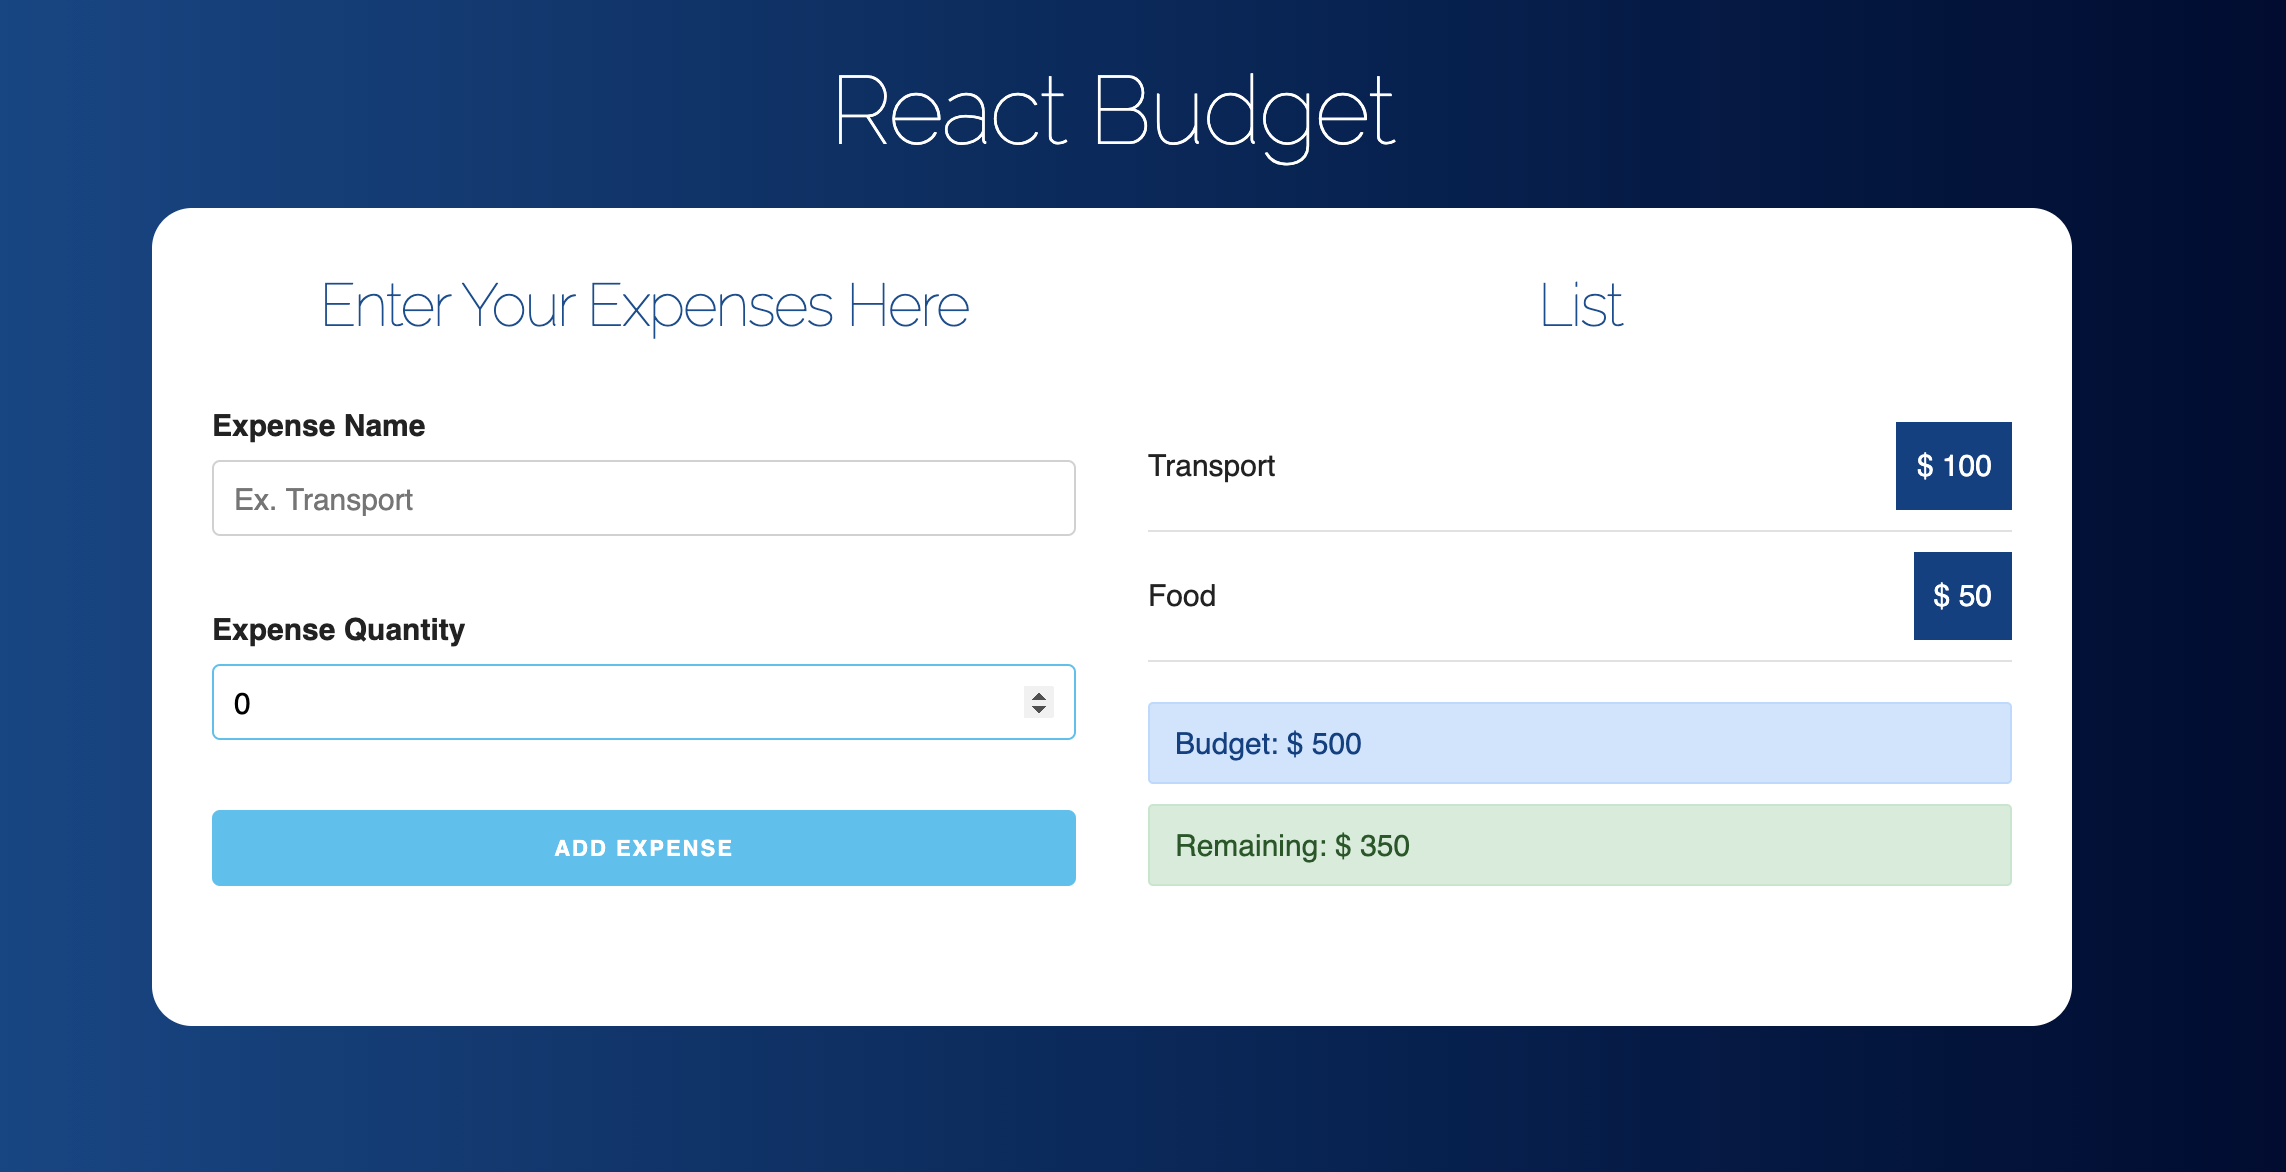2286x1172 pixels.
Task: Click the Remaining: $ 350 banner
Action: 1579,845
